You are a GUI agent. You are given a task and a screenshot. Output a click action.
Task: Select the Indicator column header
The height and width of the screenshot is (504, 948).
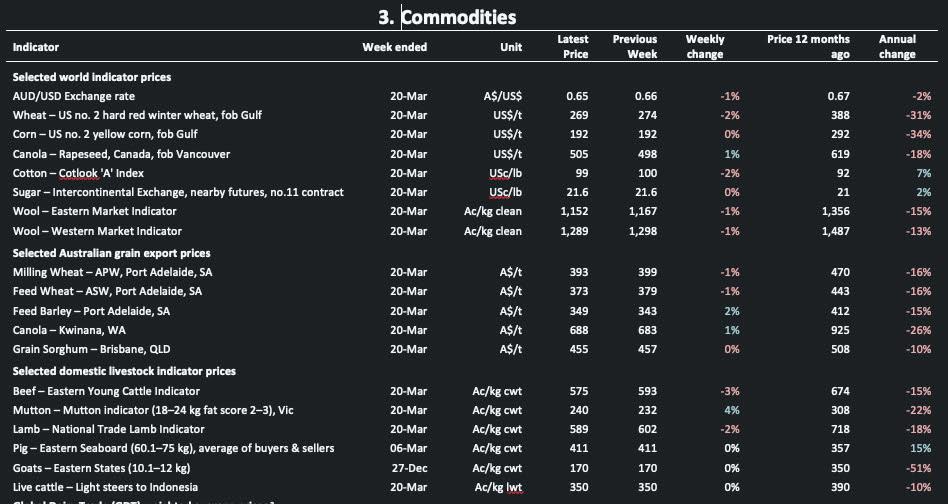point(36,47)
